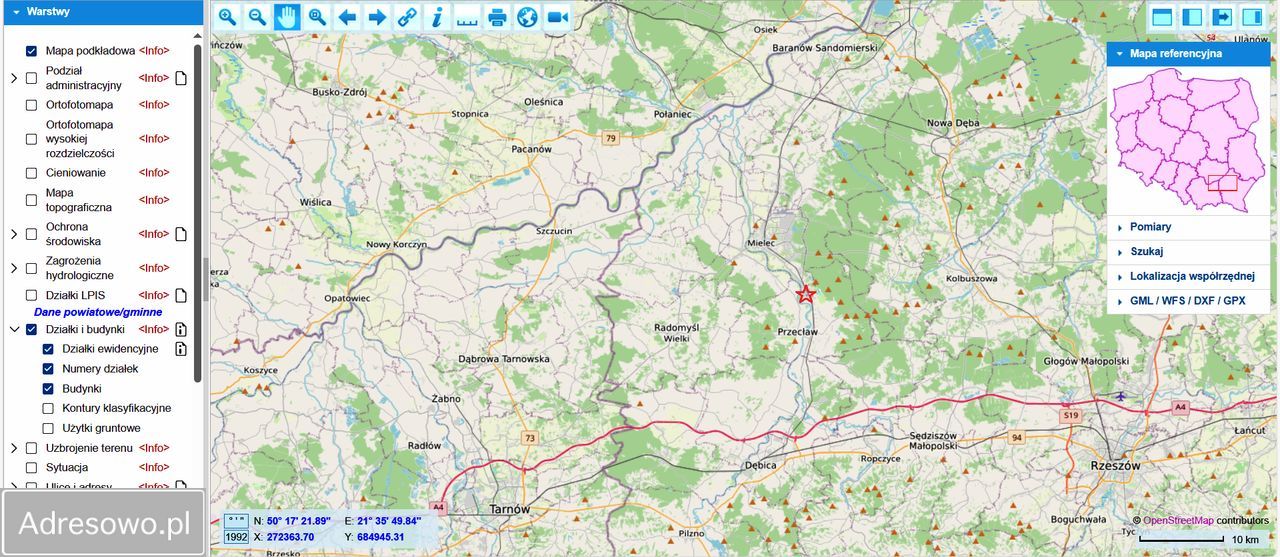This screenshot has width=1280, height=557.
Task: Open document icon next to Działki LPIS
Action: [x=181, y=295]
